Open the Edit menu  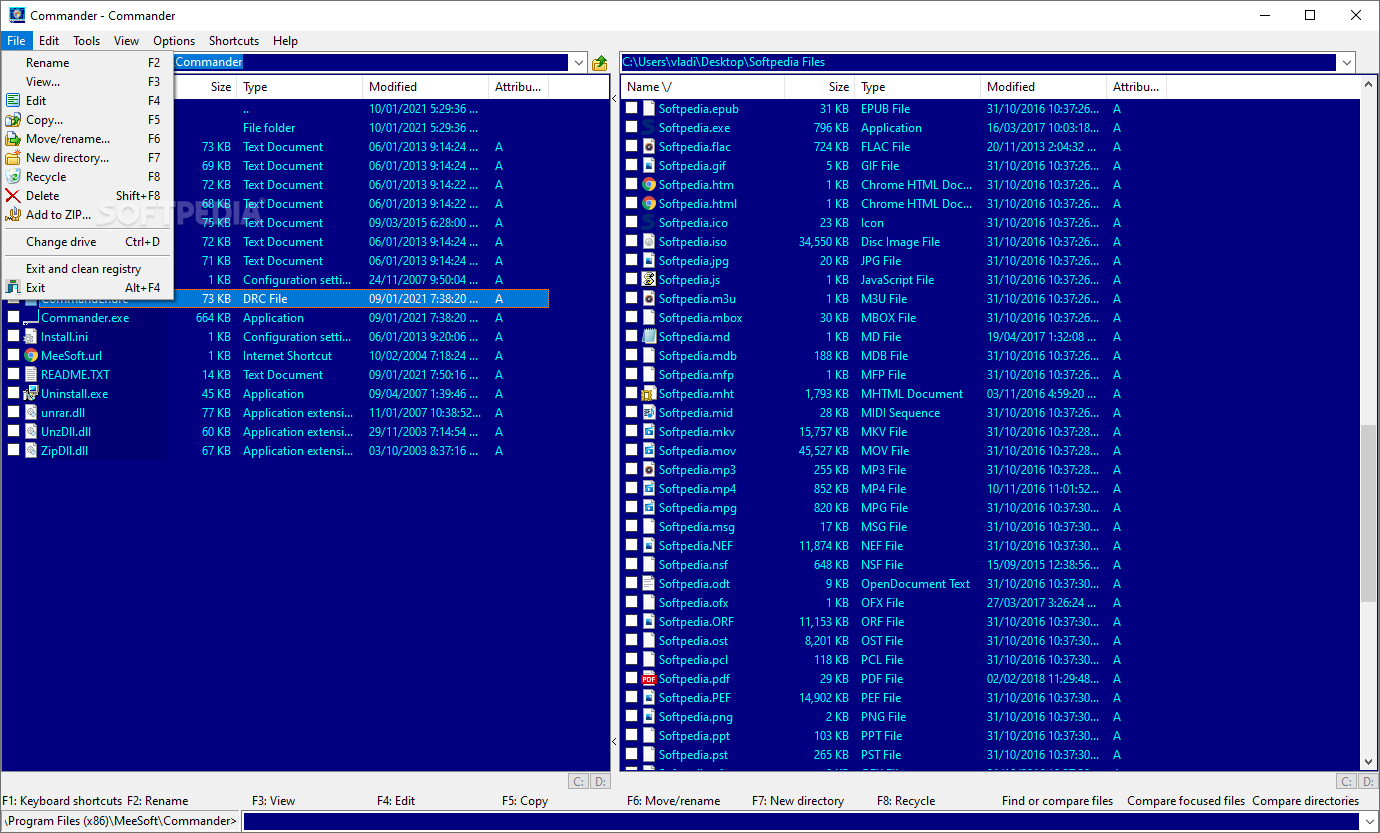pyautogui.click(x=49, y=41)
